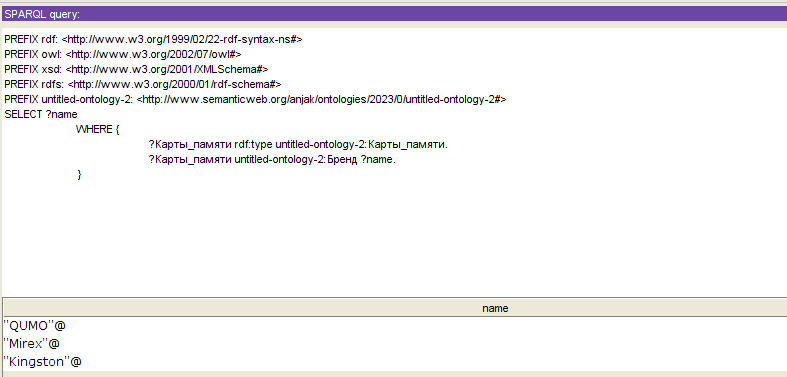
Task: Click the PREFIX untitled-ontology-2: line
Action: coord(255,99)
